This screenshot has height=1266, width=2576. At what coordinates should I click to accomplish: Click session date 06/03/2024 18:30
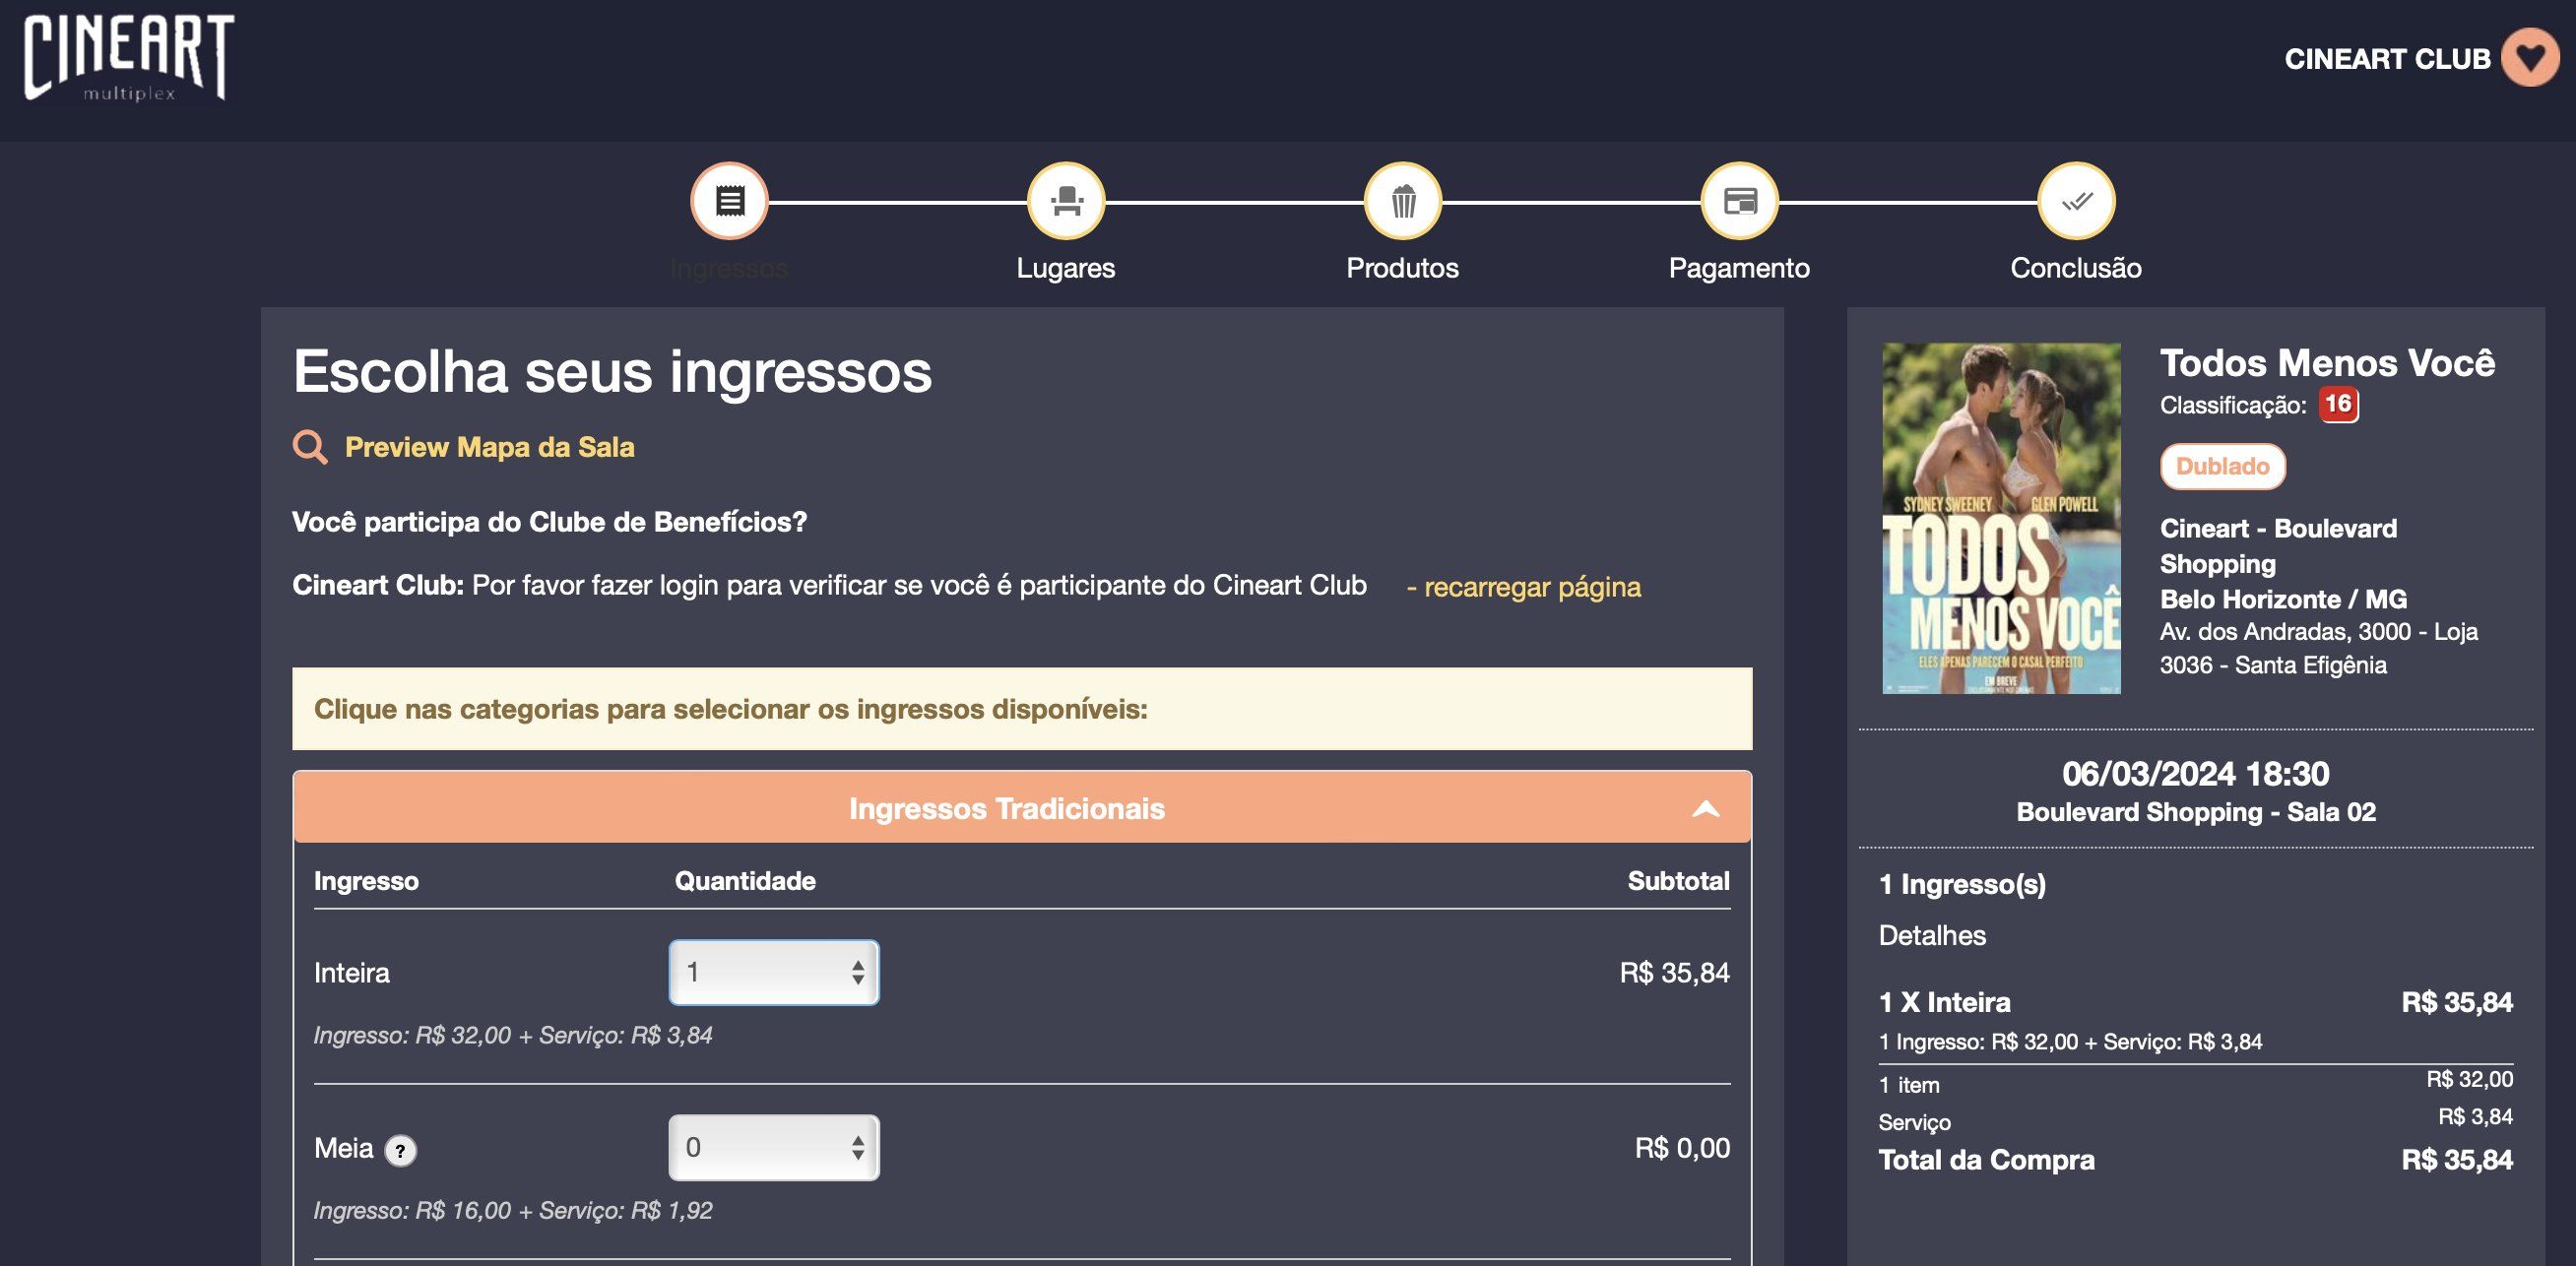click(x=2196, y=774)
